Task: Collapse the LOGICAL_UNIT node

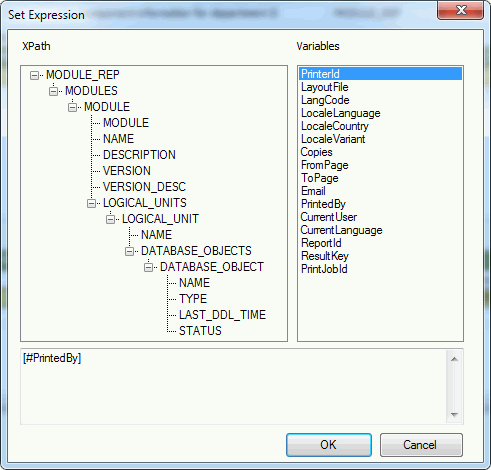Action: (x=110, y=219)
